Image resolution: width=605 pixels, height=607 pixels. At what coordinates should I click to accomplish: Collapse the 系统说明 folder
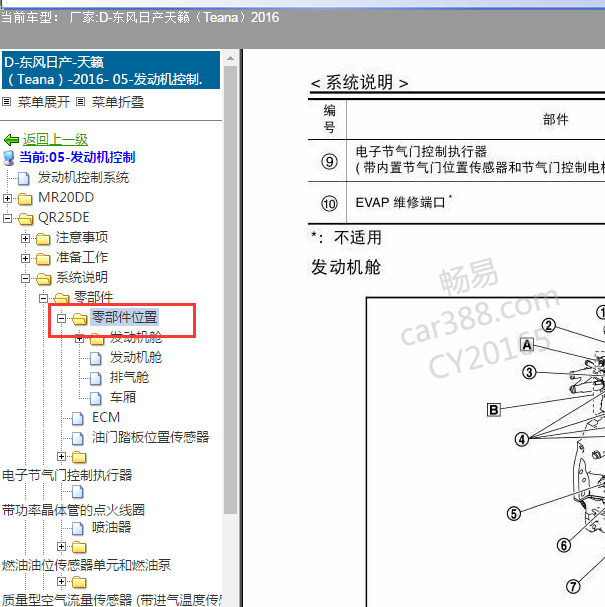point(25,278)
